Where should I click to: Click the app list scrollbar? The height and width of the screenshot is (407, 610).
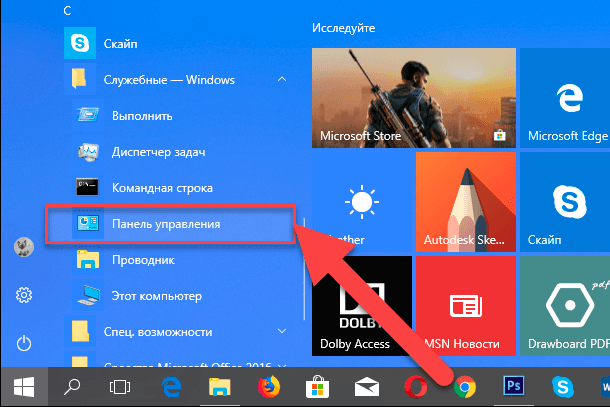point(304,268)
